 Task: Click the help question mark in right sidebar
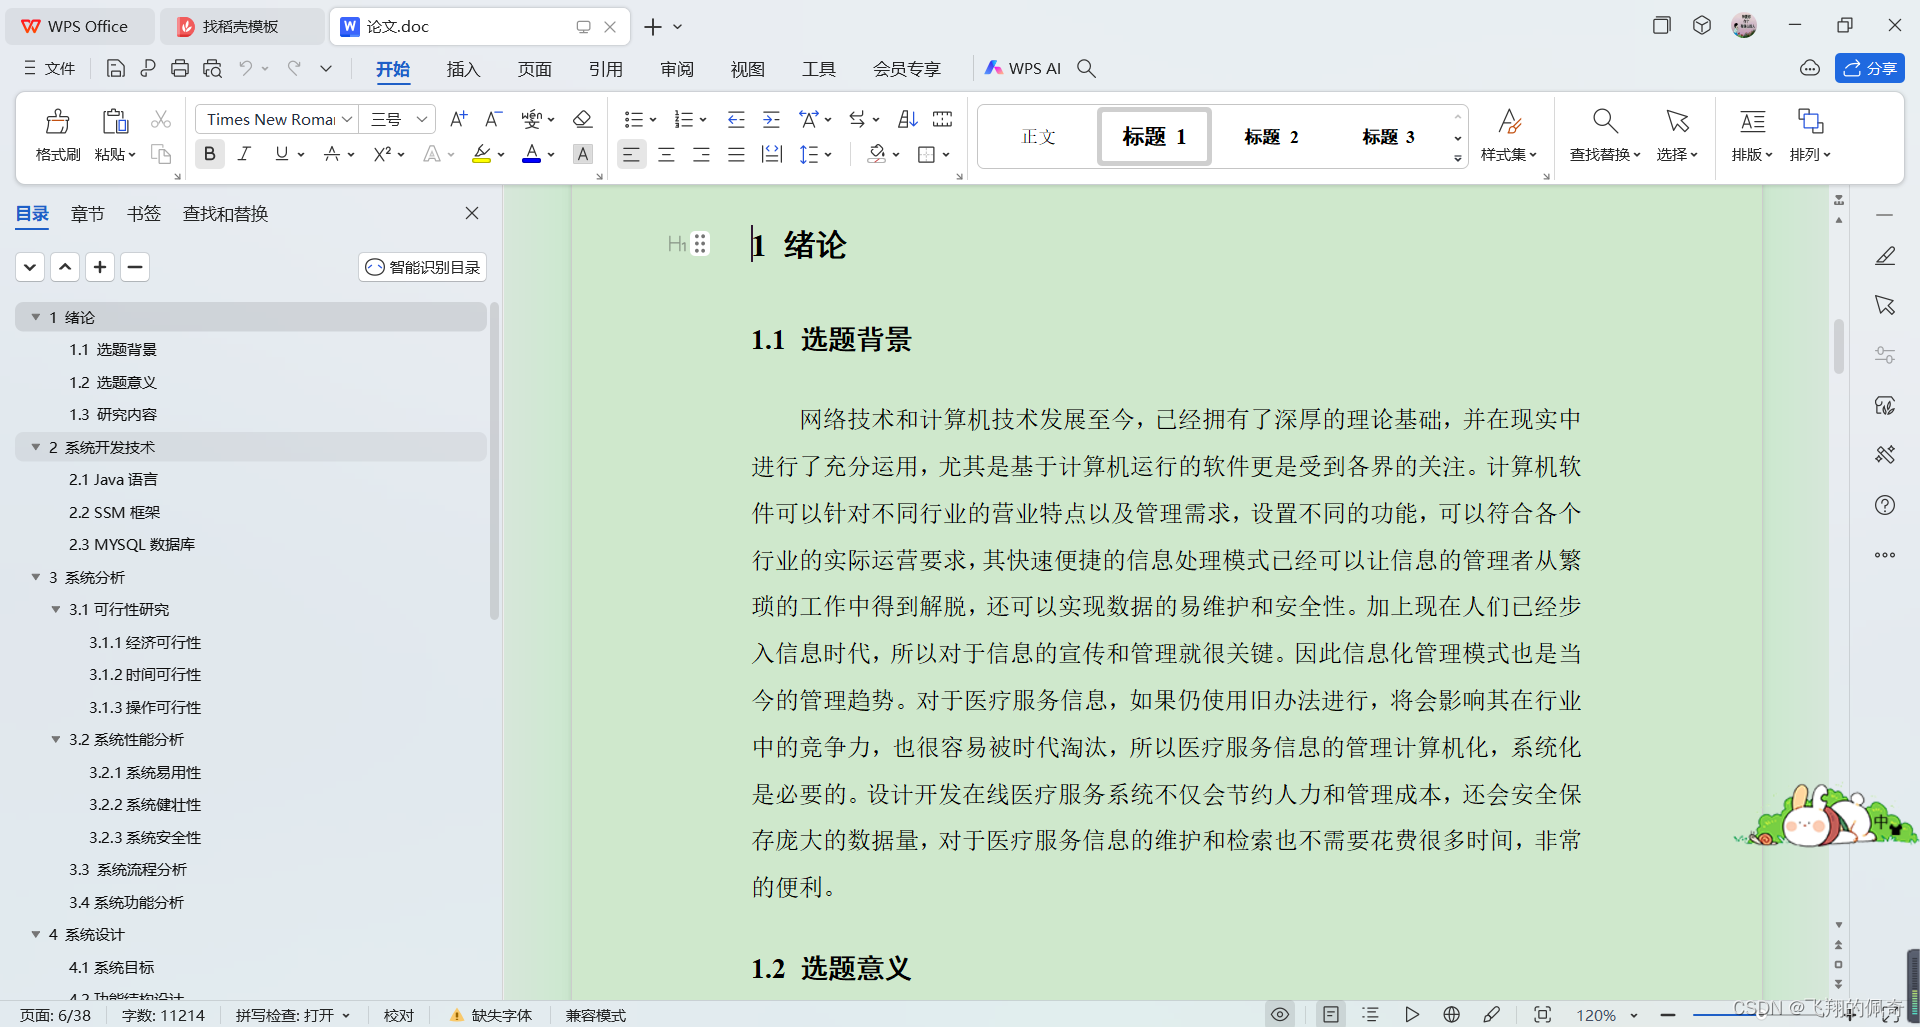(1885, 505)
